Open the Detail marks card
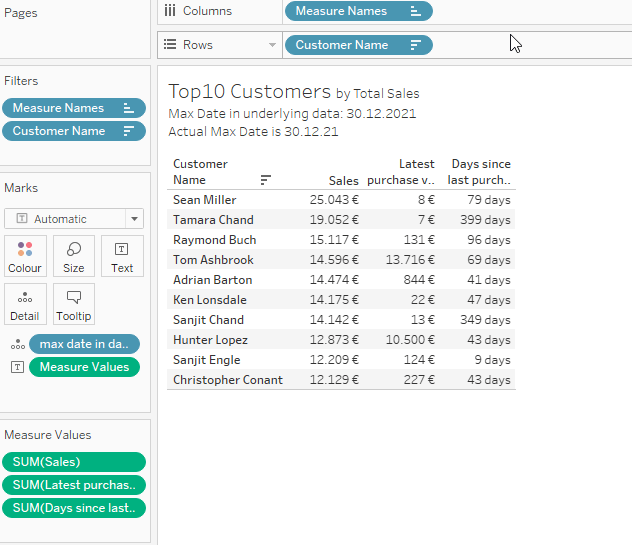Screen dimensions: 632x545 [25, 304]
